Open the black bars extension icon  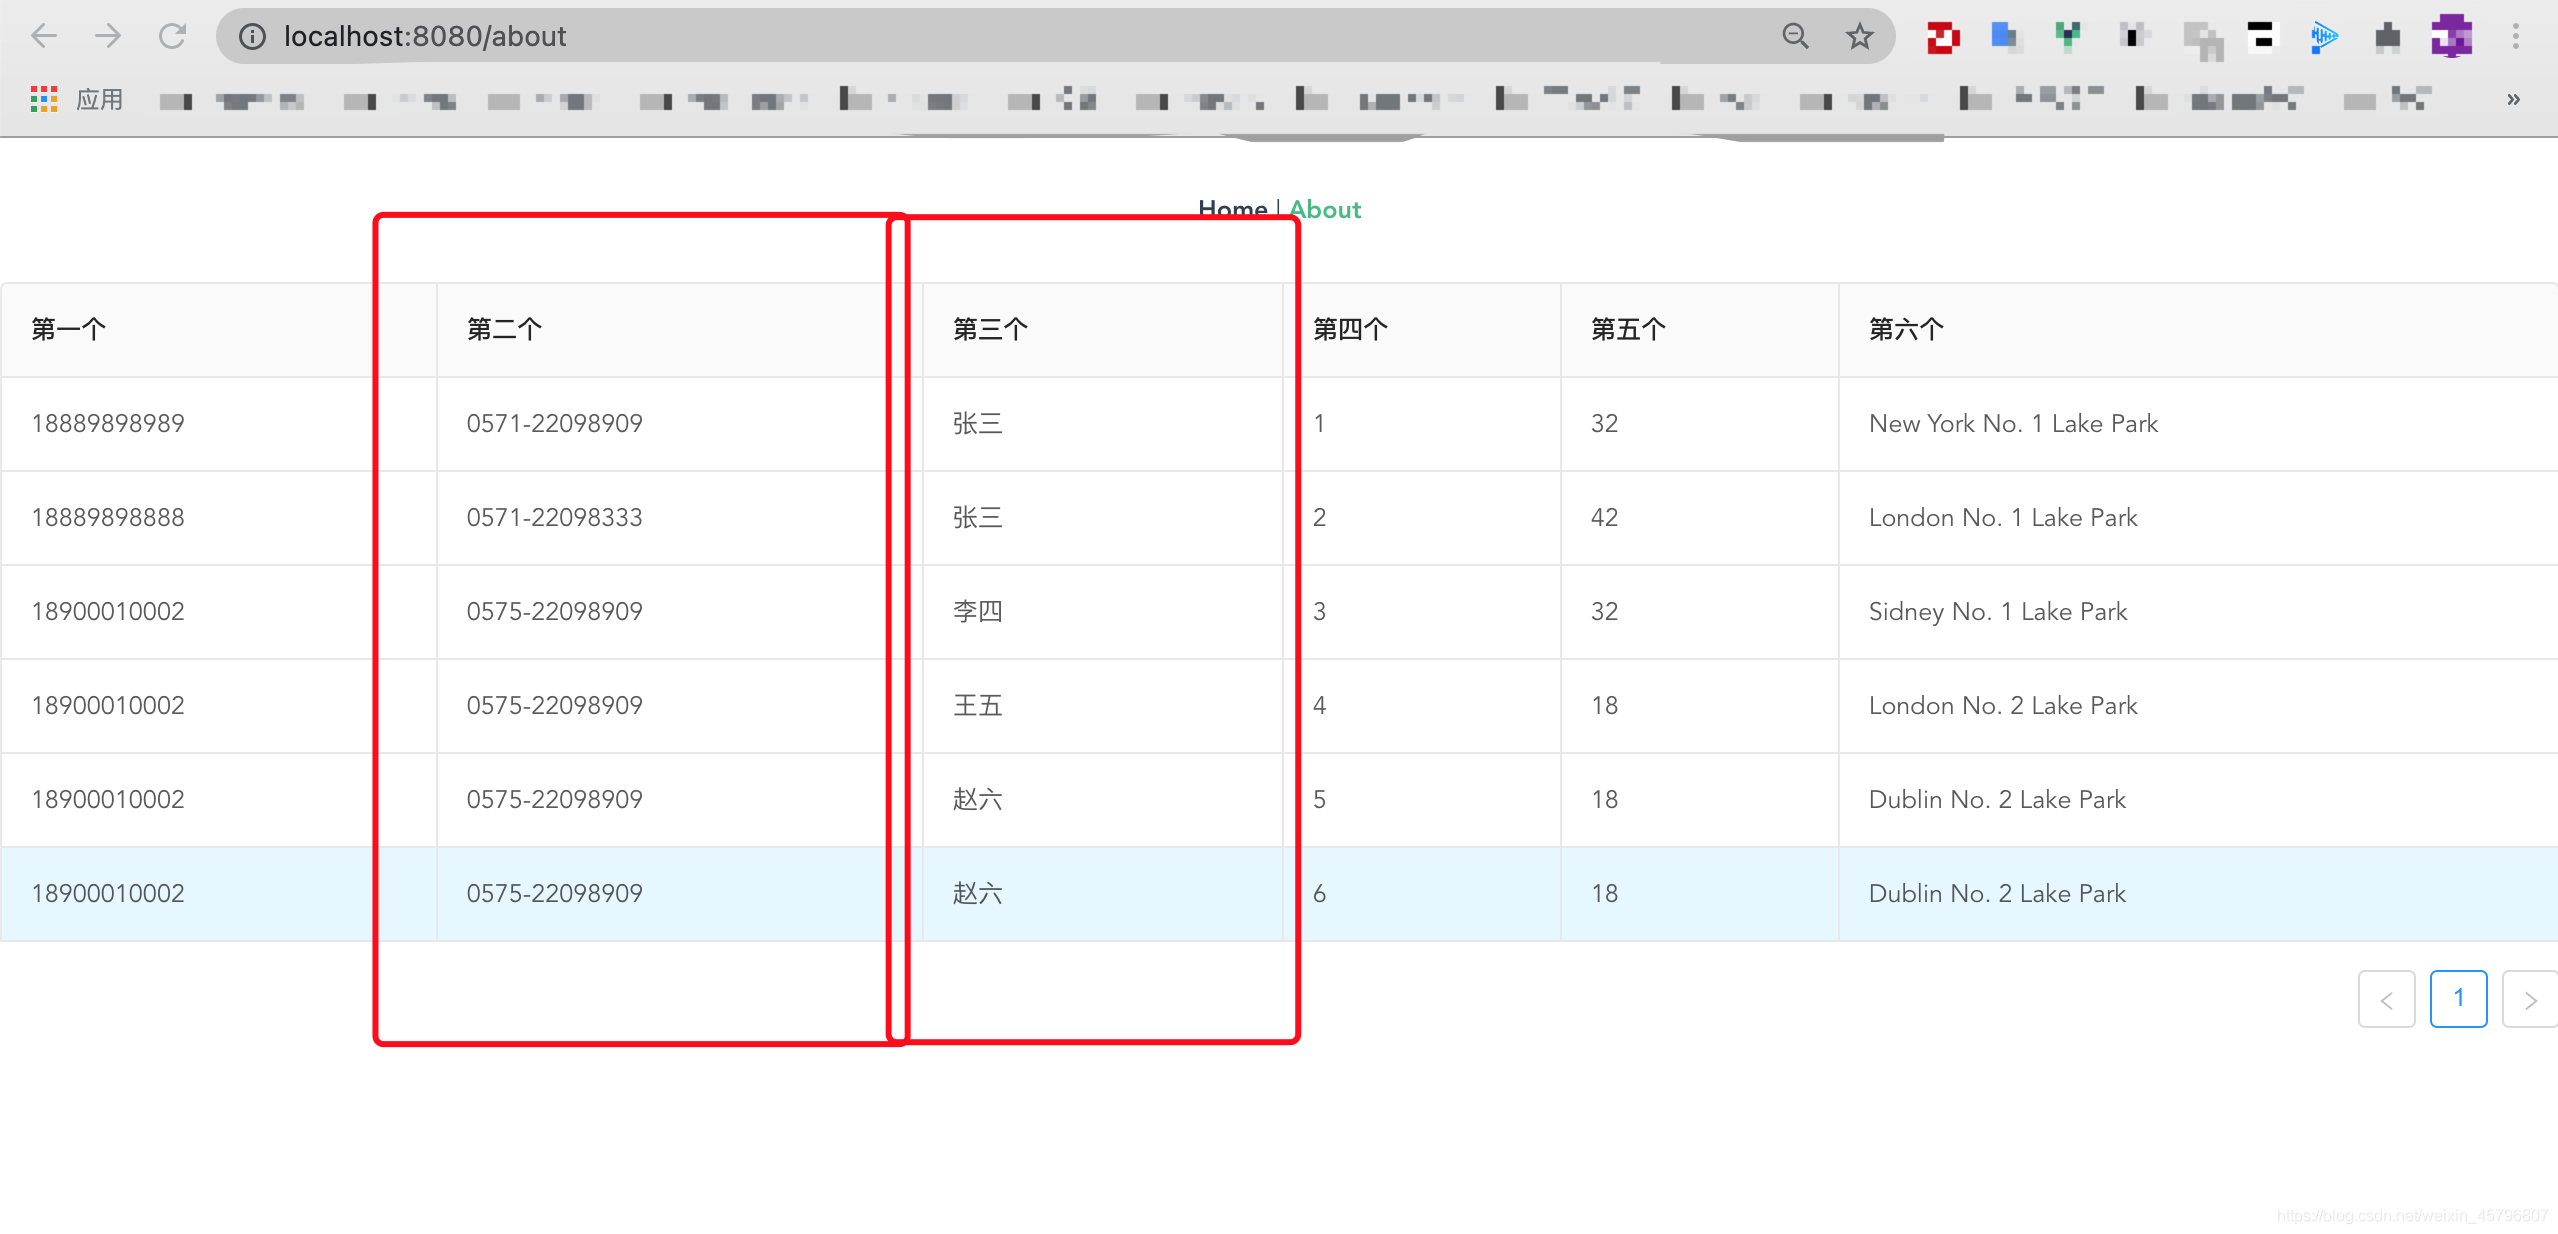[2260, 35]
